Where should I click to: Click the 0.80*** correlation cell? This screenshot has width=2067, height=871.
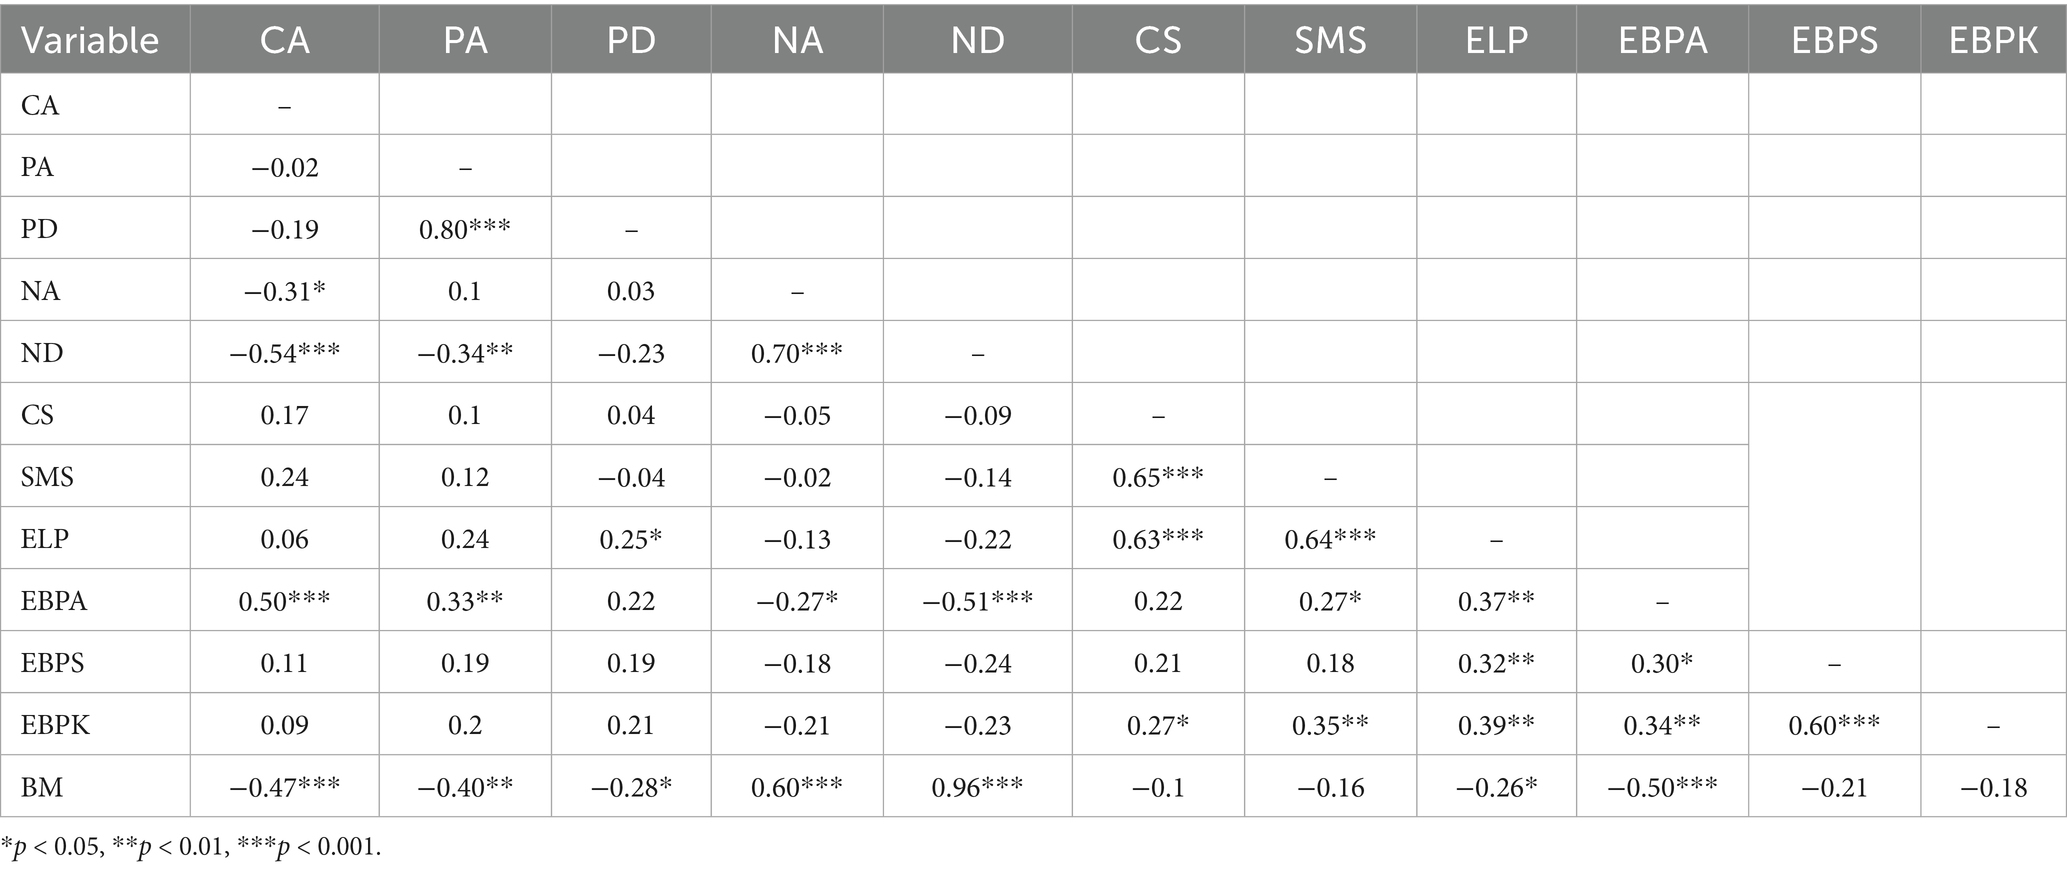[x=465, y=229]
